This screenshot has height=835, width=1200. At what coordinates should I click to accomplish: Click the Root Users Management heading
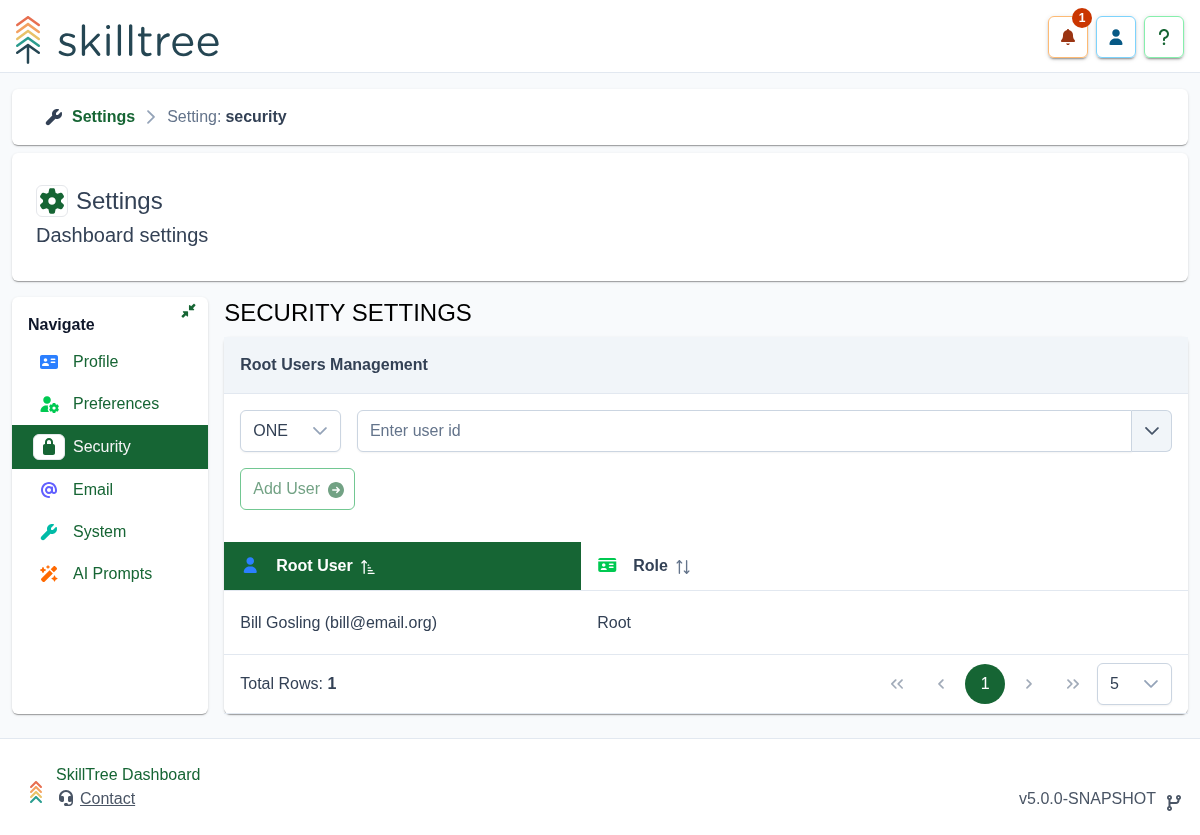coord(334,365)
